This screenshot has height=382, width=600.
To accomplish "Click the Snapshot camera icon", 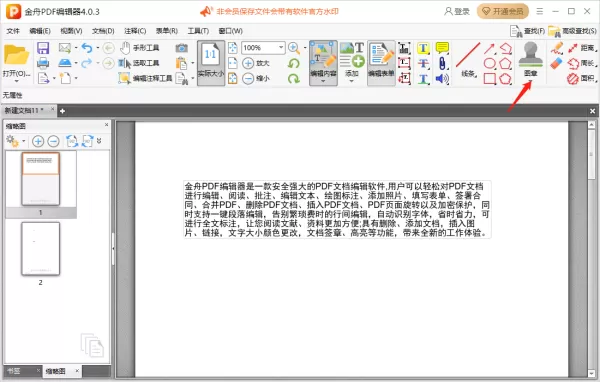I will pyautogui.click(x=181, y=48).
